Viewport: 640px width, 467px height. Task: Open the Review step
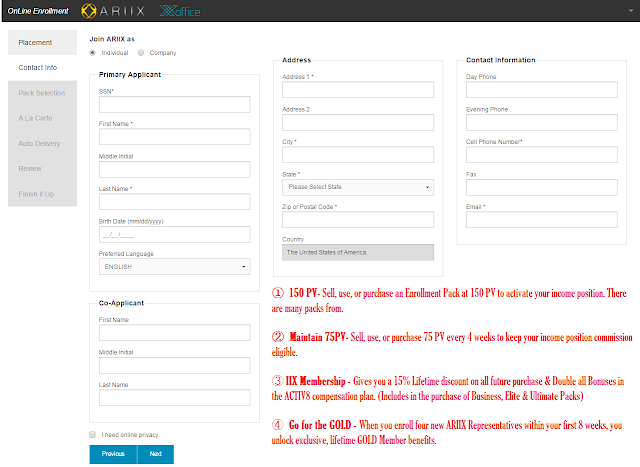pos(42,169)
